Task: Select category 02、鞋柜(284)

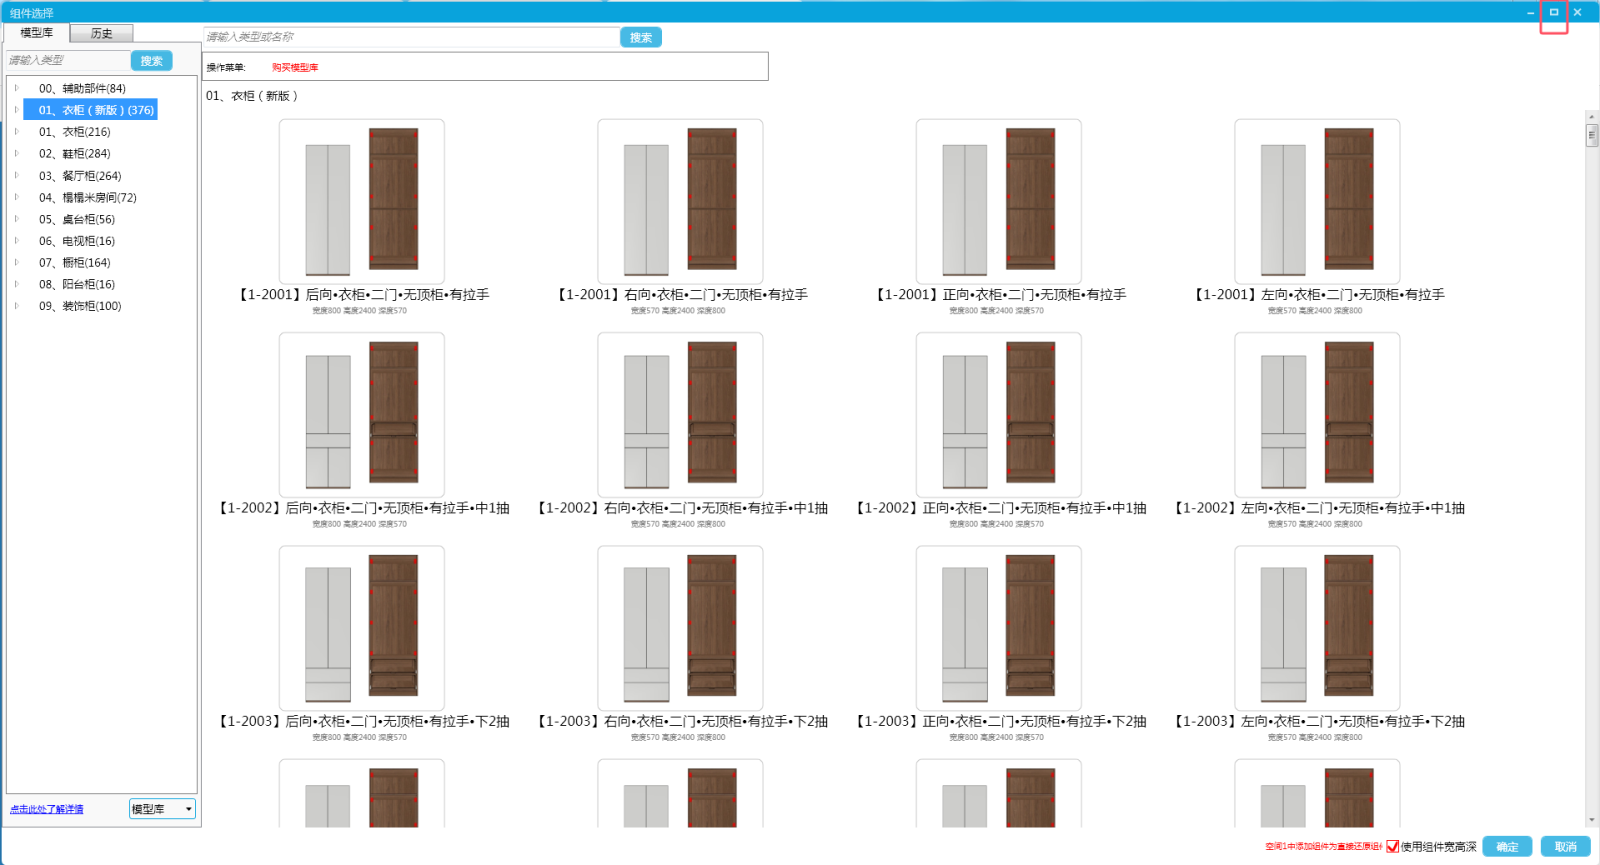Action: coord(75,153)
